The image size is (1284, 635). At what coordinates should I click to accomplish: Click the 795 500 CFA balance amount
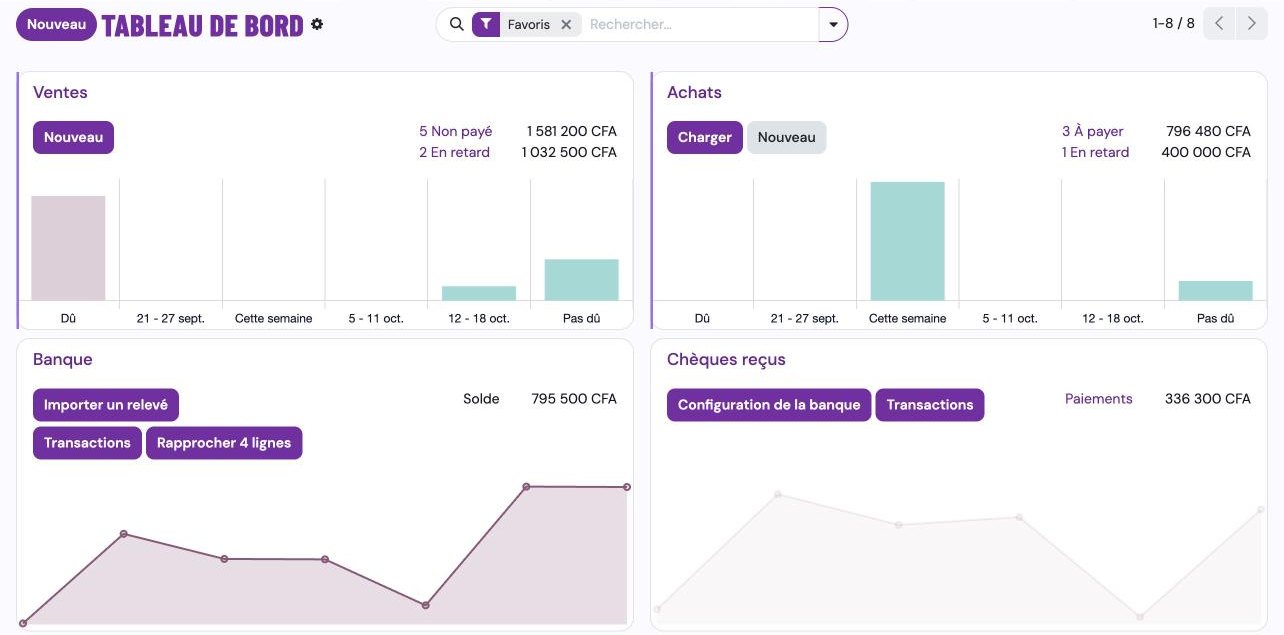tap(574, 398)
